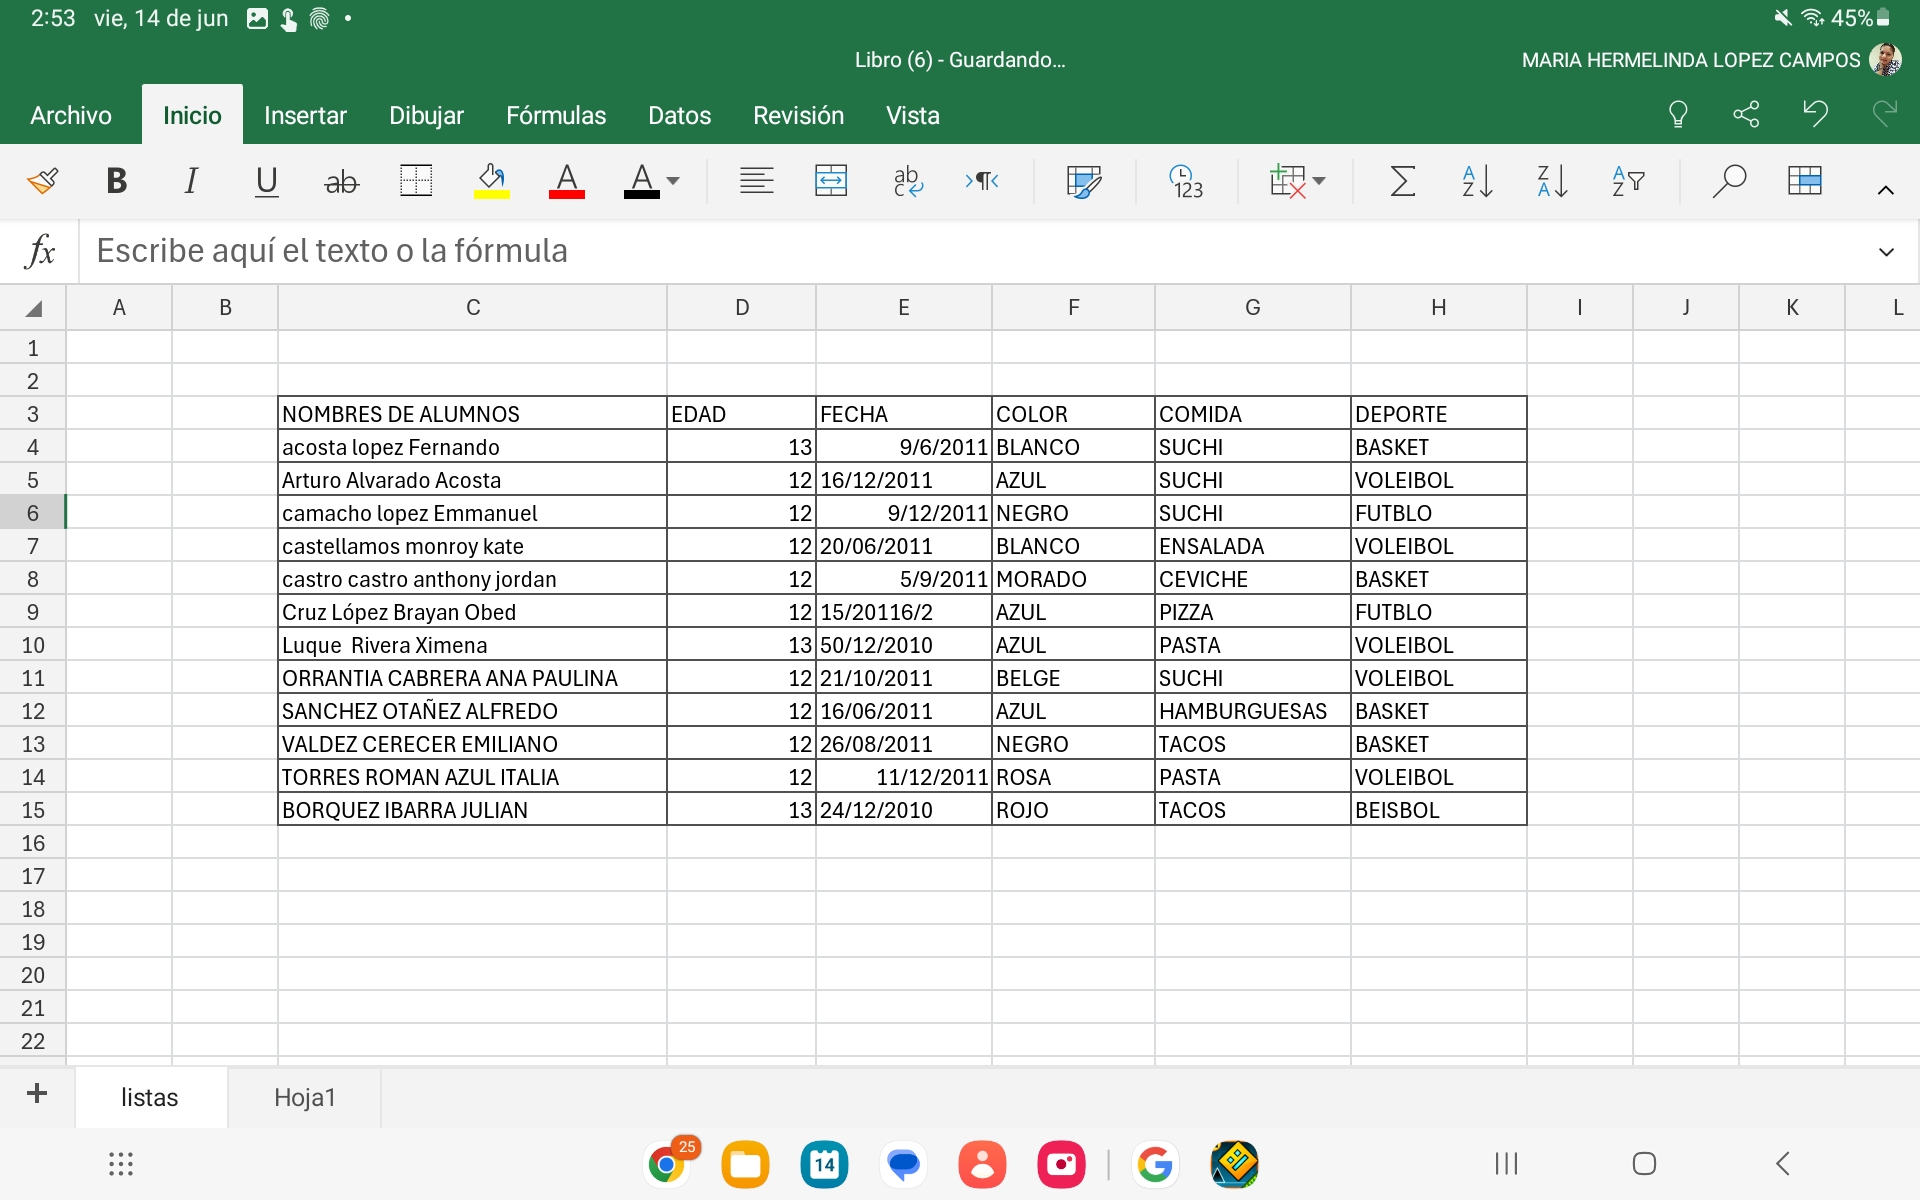Expand the formula bar chevron

click(x=1886, y=252)
